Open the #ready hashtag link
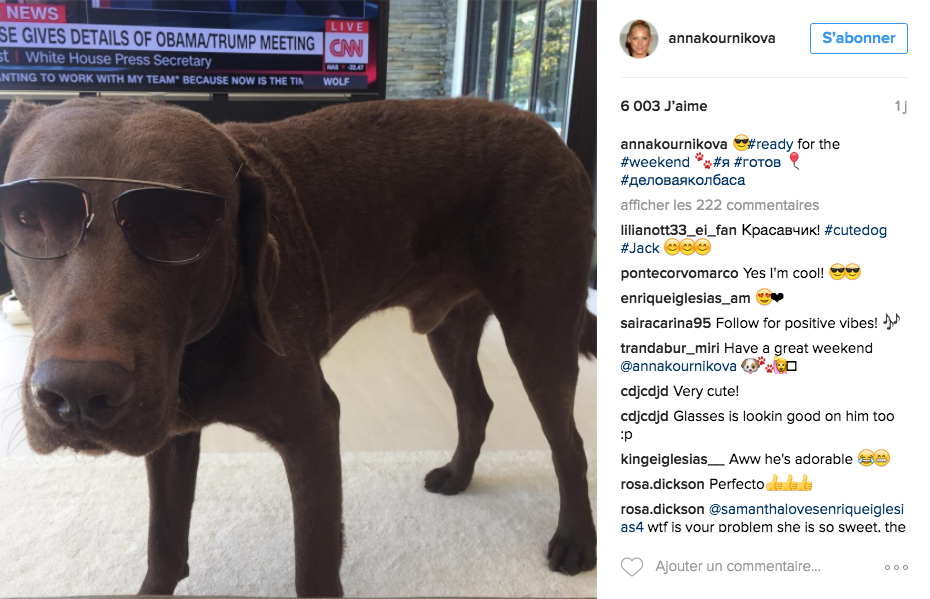Image resolution: width=930 pixels, height=599 pixels. [x=770, y=144]
